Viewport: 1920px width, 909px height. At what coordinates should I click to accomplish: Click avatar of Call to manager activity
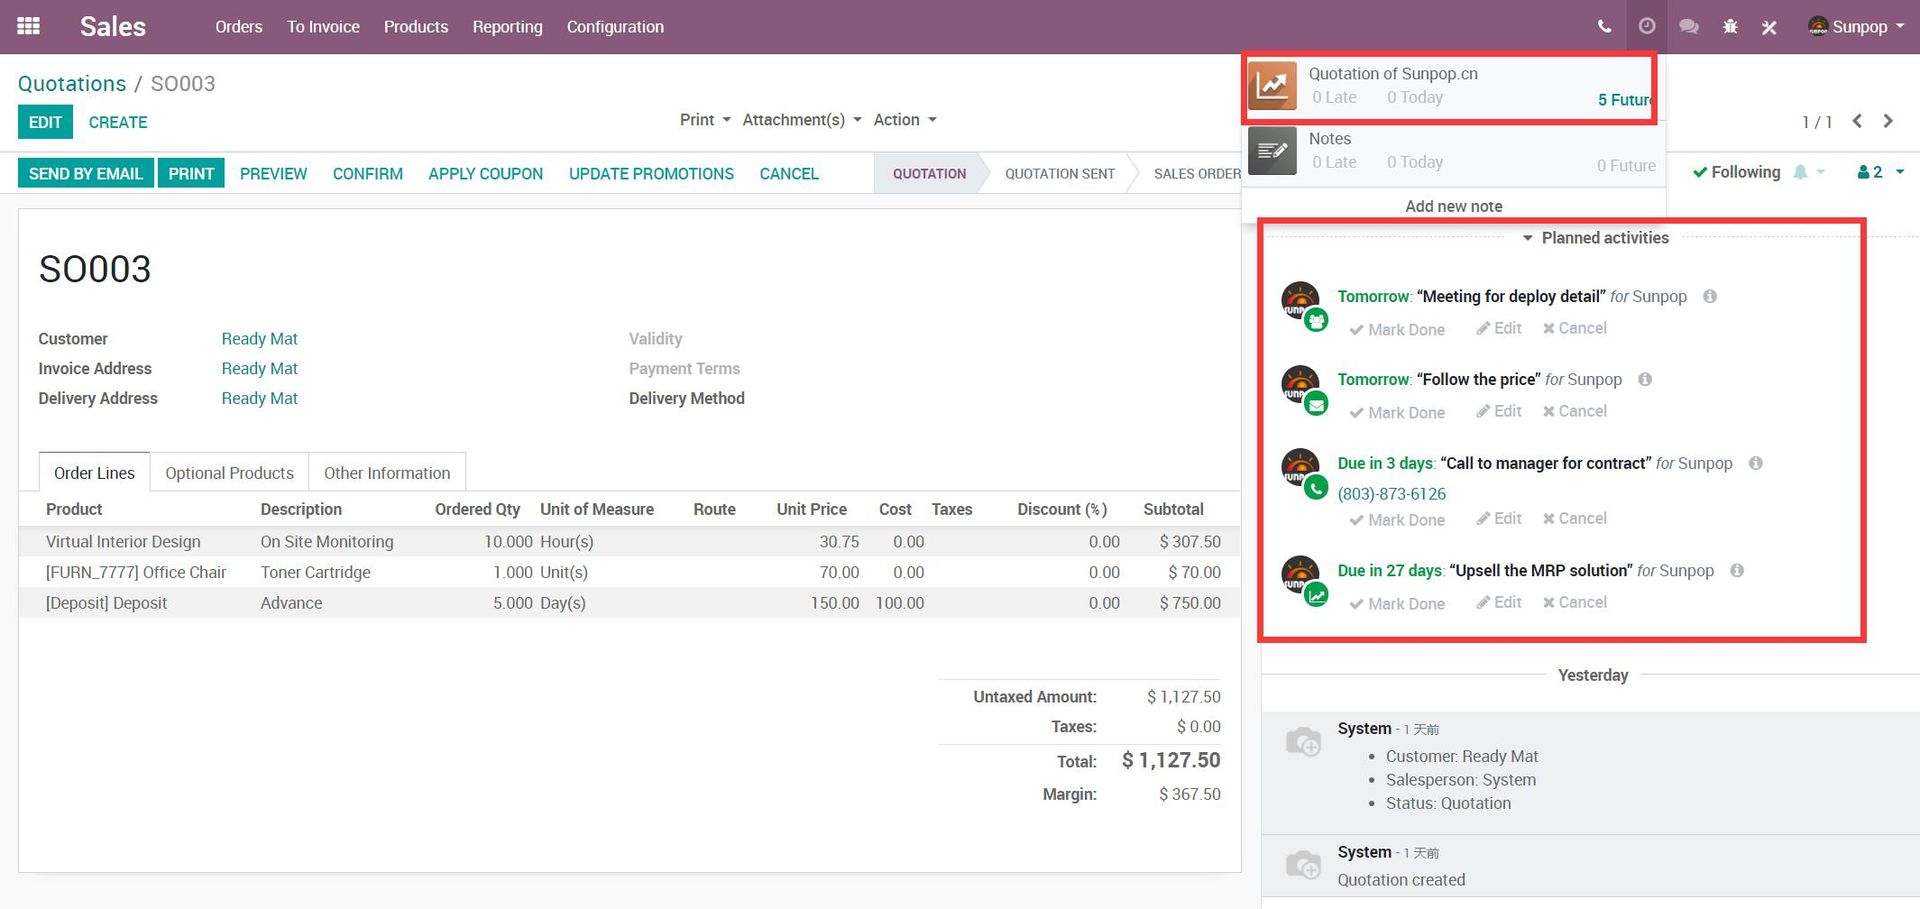pos(1301,469)
